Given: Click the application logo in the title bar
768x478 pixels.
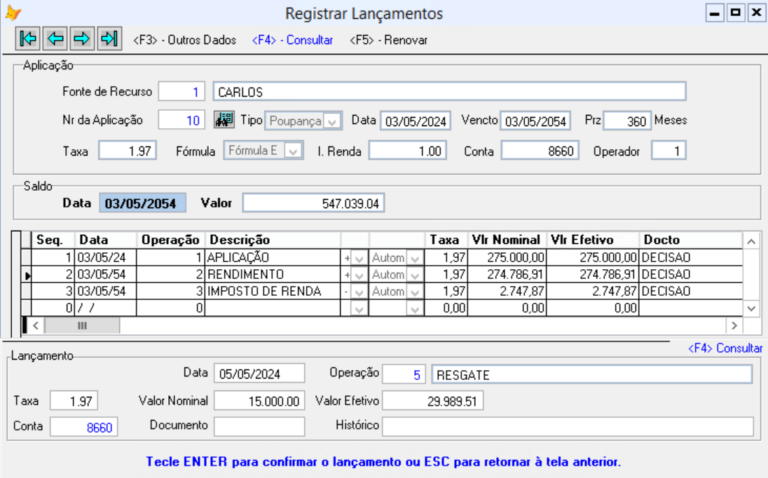Looking at the screenshot, I should (x=13, y=13).
